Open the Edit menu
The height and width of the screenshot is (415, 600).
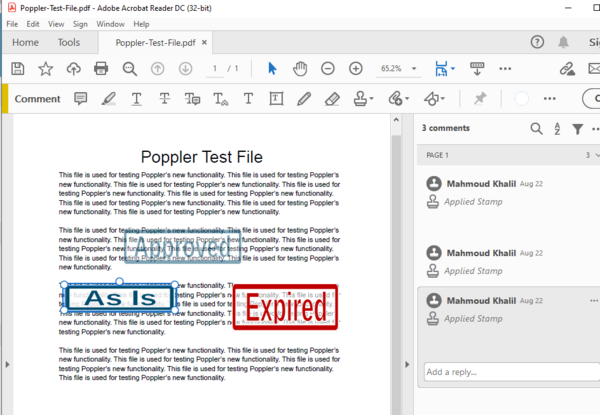pos(34,23)
